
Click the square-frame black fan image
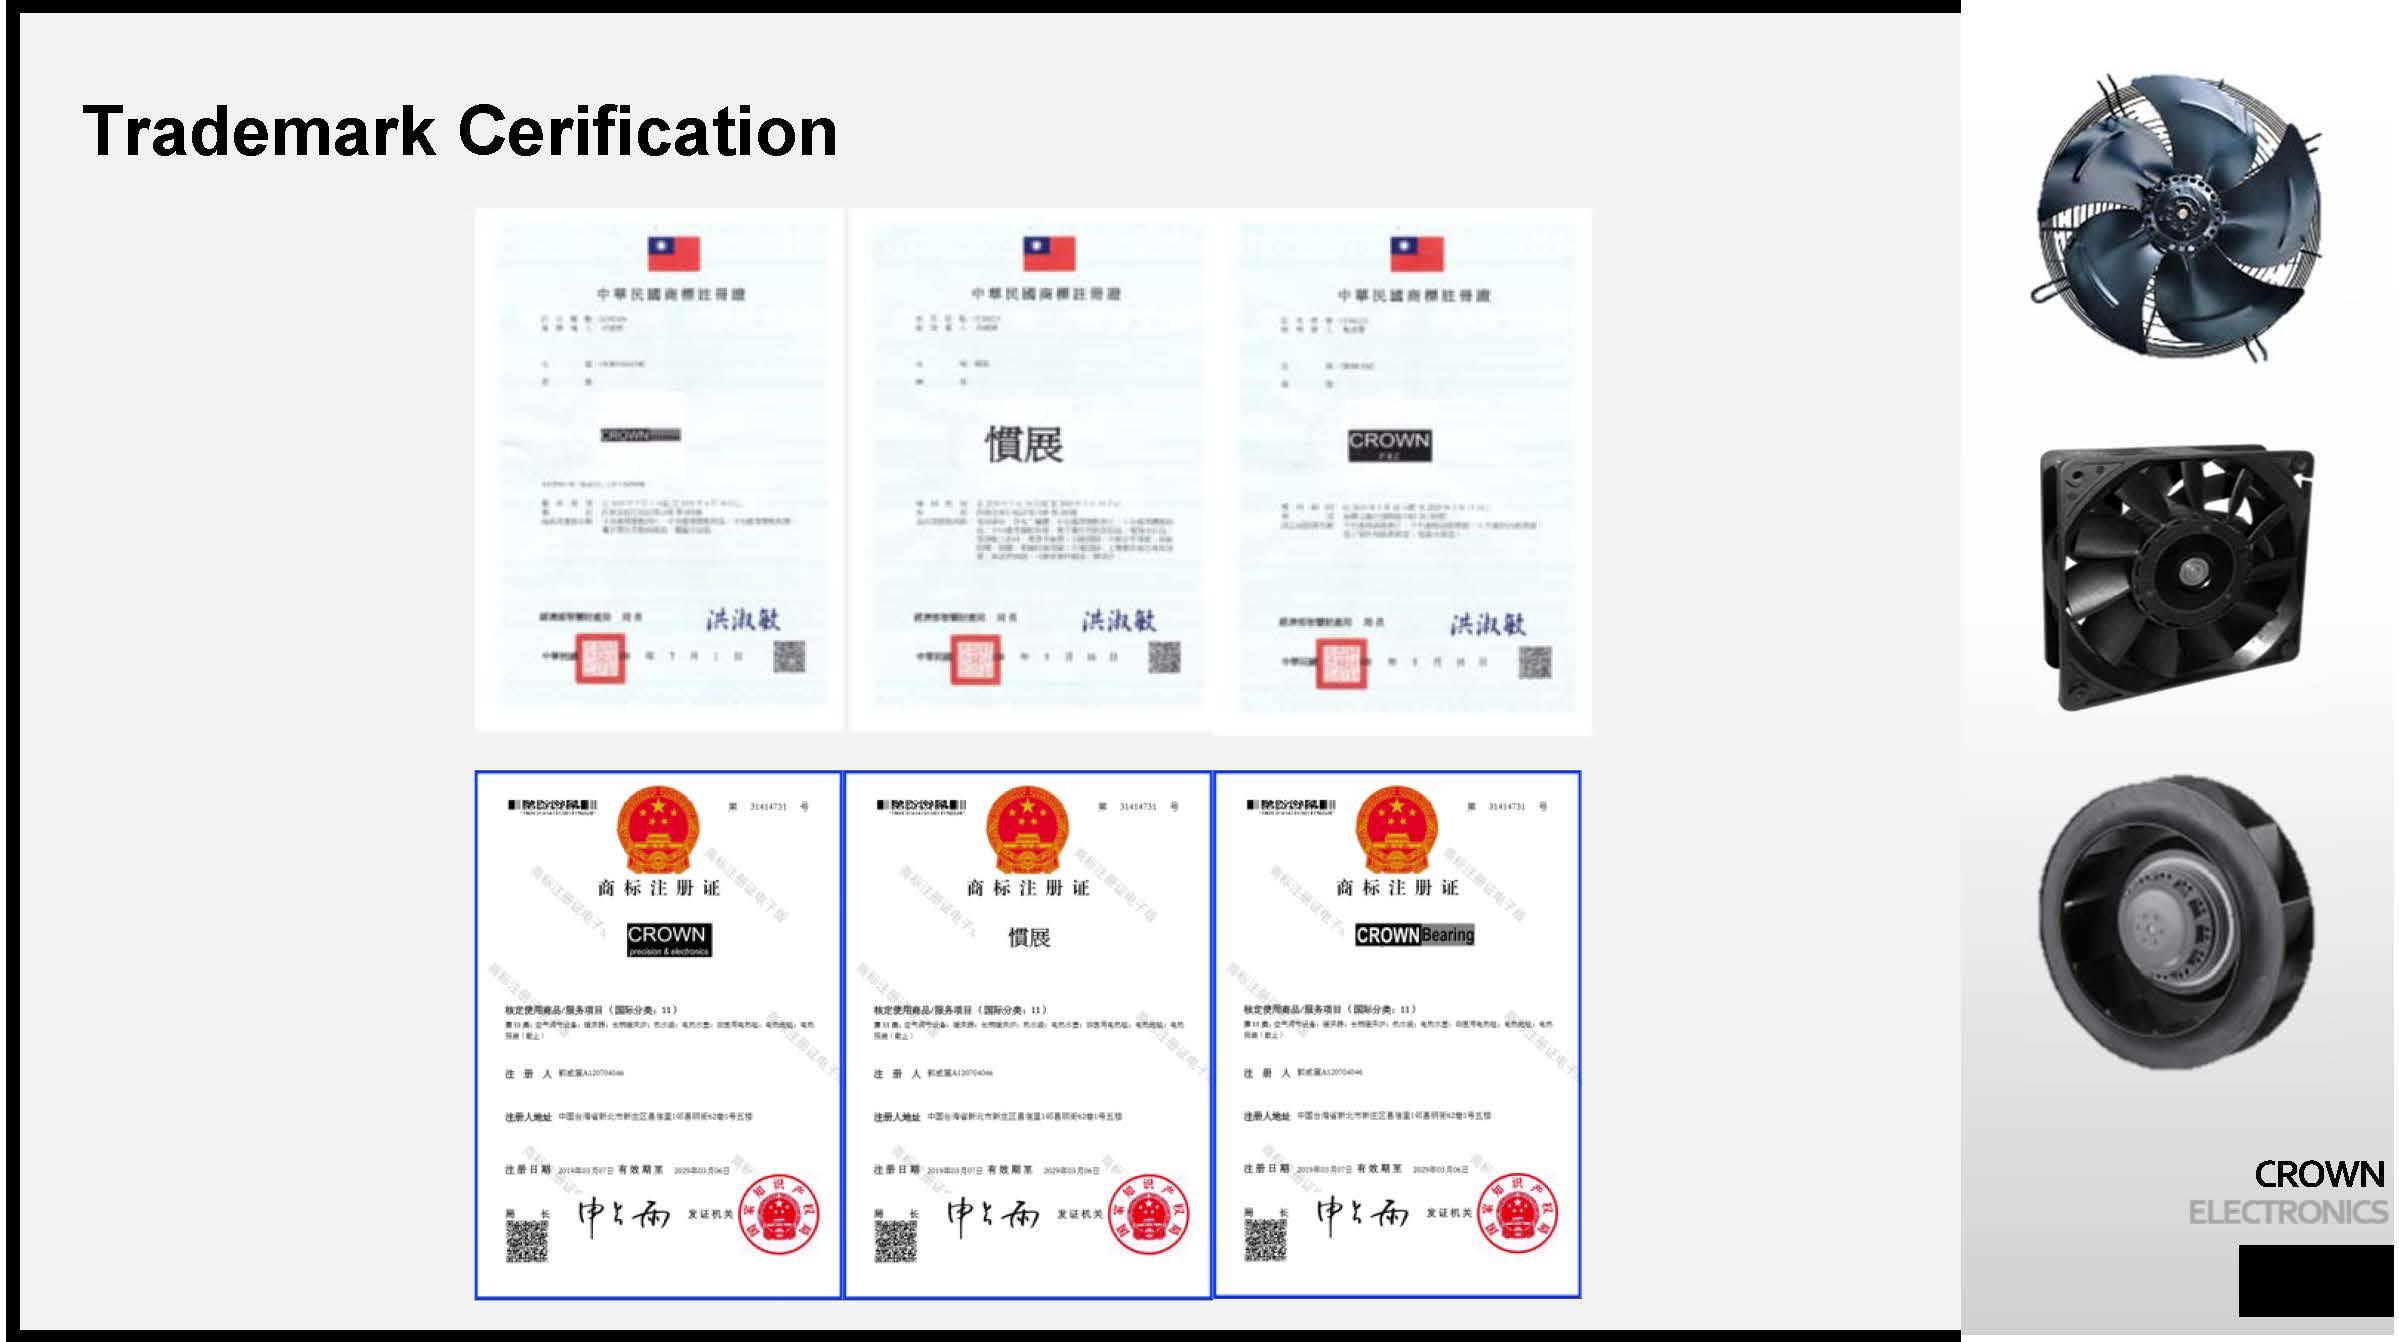click(2176, 578)
